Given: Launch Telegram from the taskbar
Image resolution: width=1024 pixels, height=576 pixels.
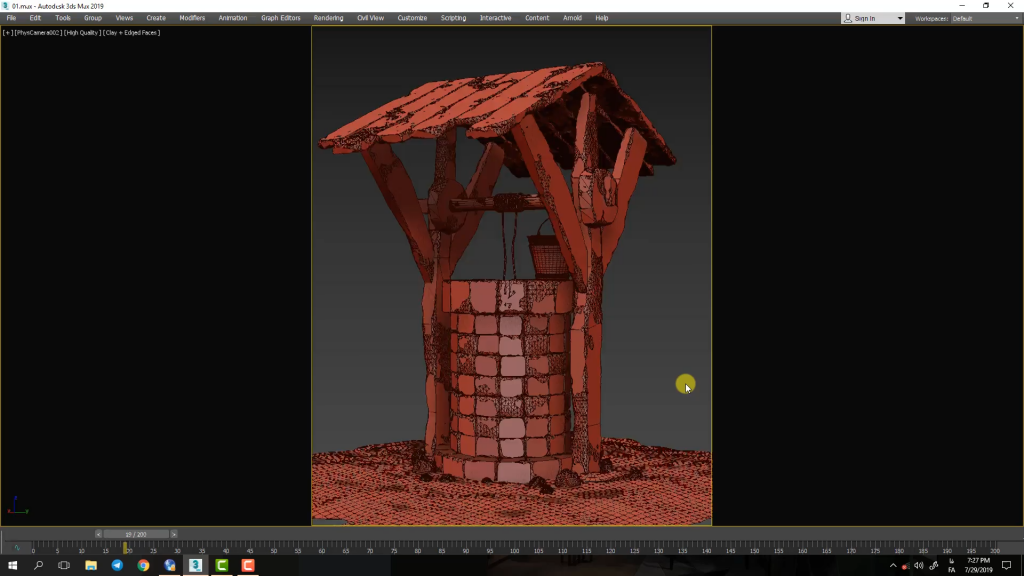Looking at the screenshot, I should [x=117, y=565].
